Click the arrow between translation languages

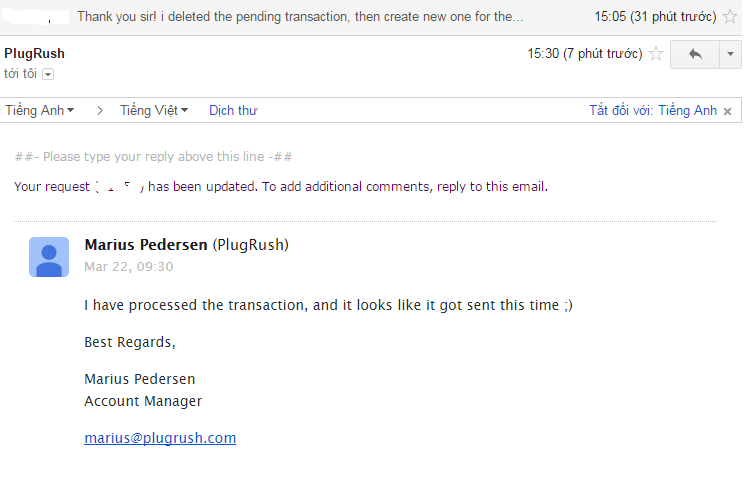coord(100,111)
